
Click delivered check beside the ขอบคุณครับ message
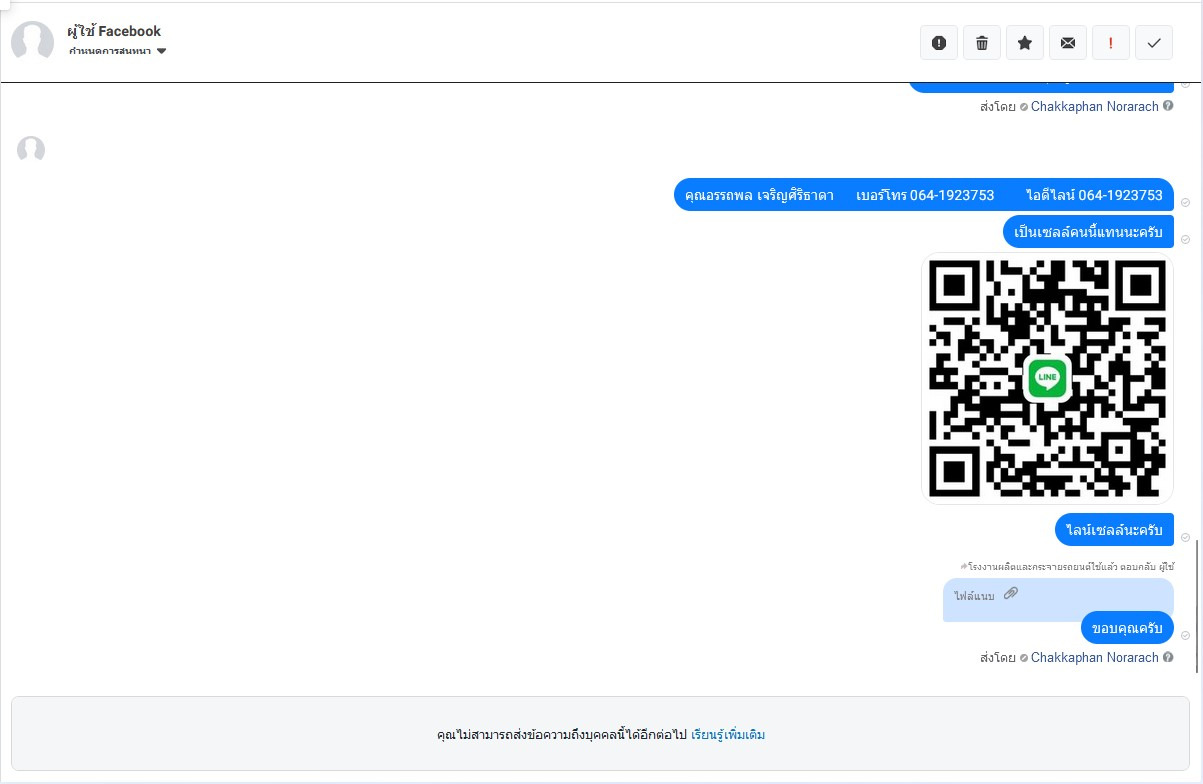pyautogui.click(x=1185, y=635)
